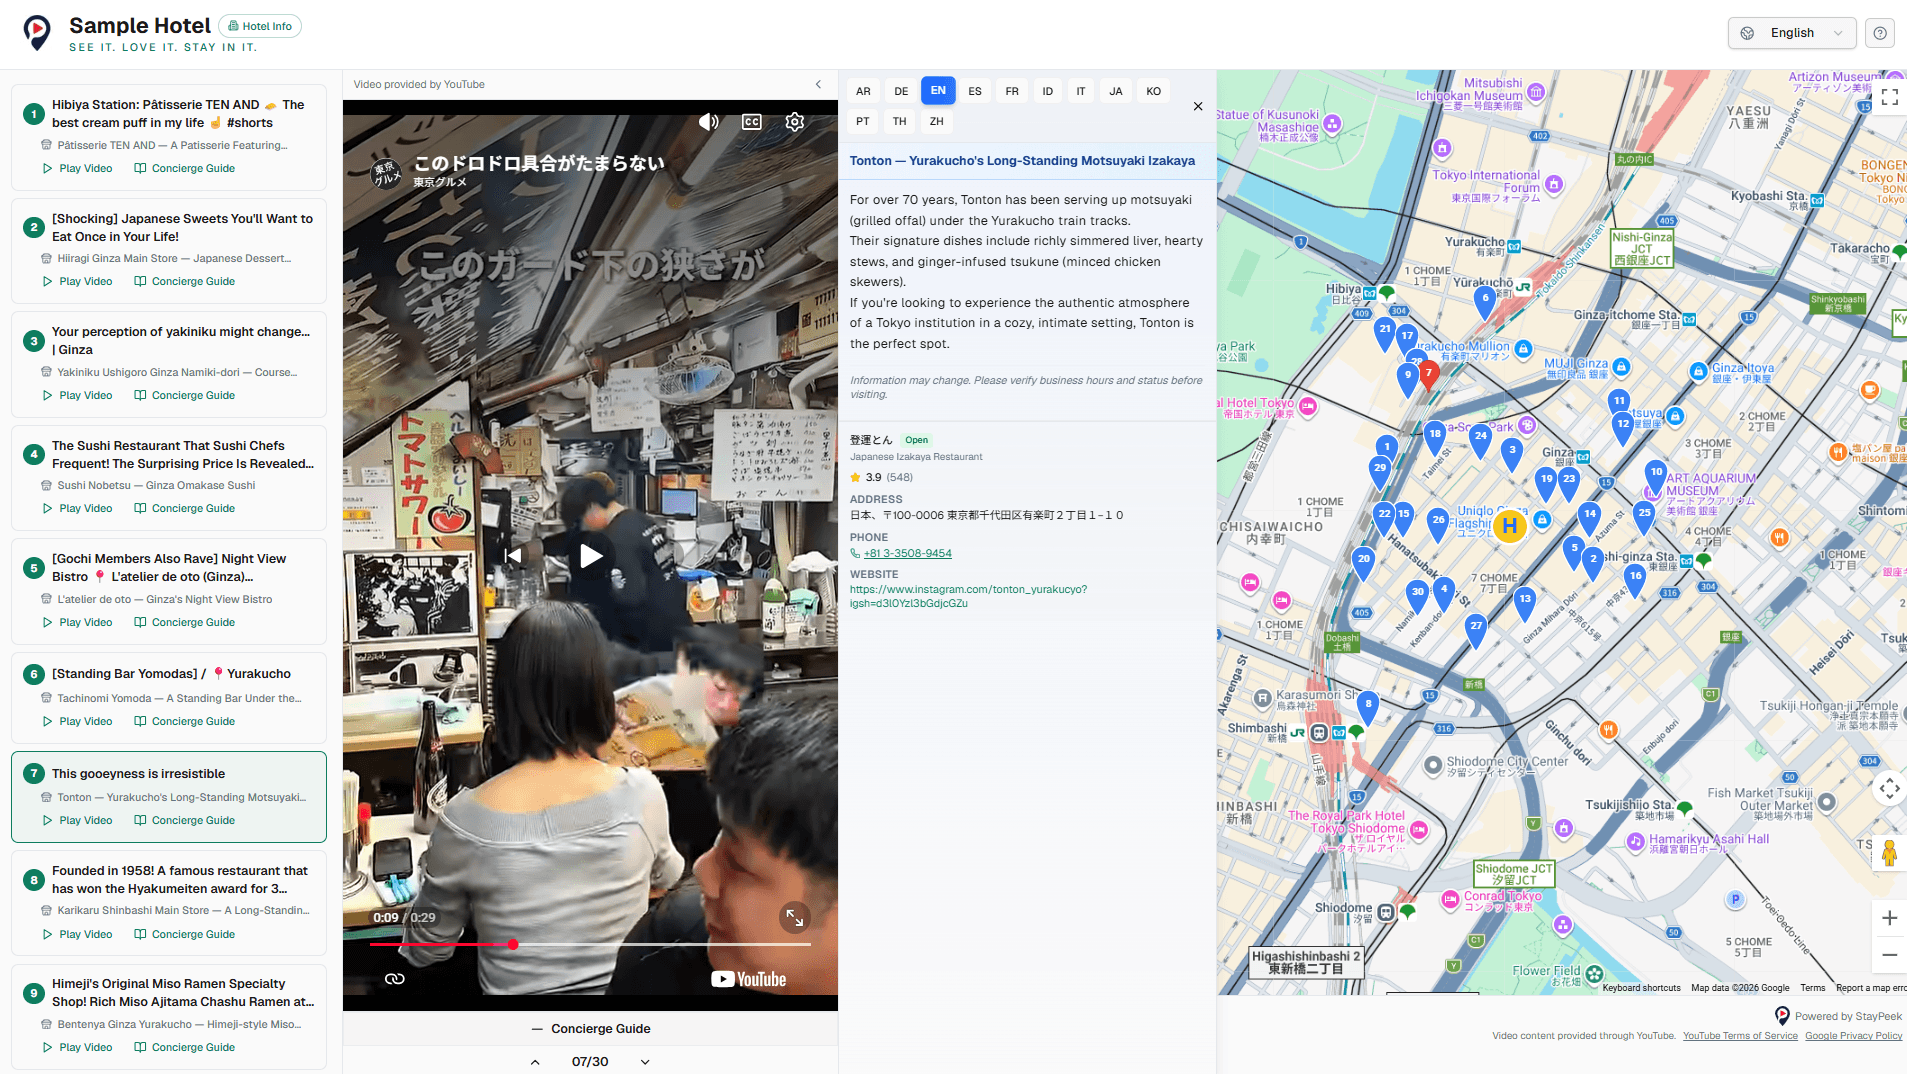1907x1074 pixels.
Task: Call Tonton phone number link
Action: tap(907, 553)
